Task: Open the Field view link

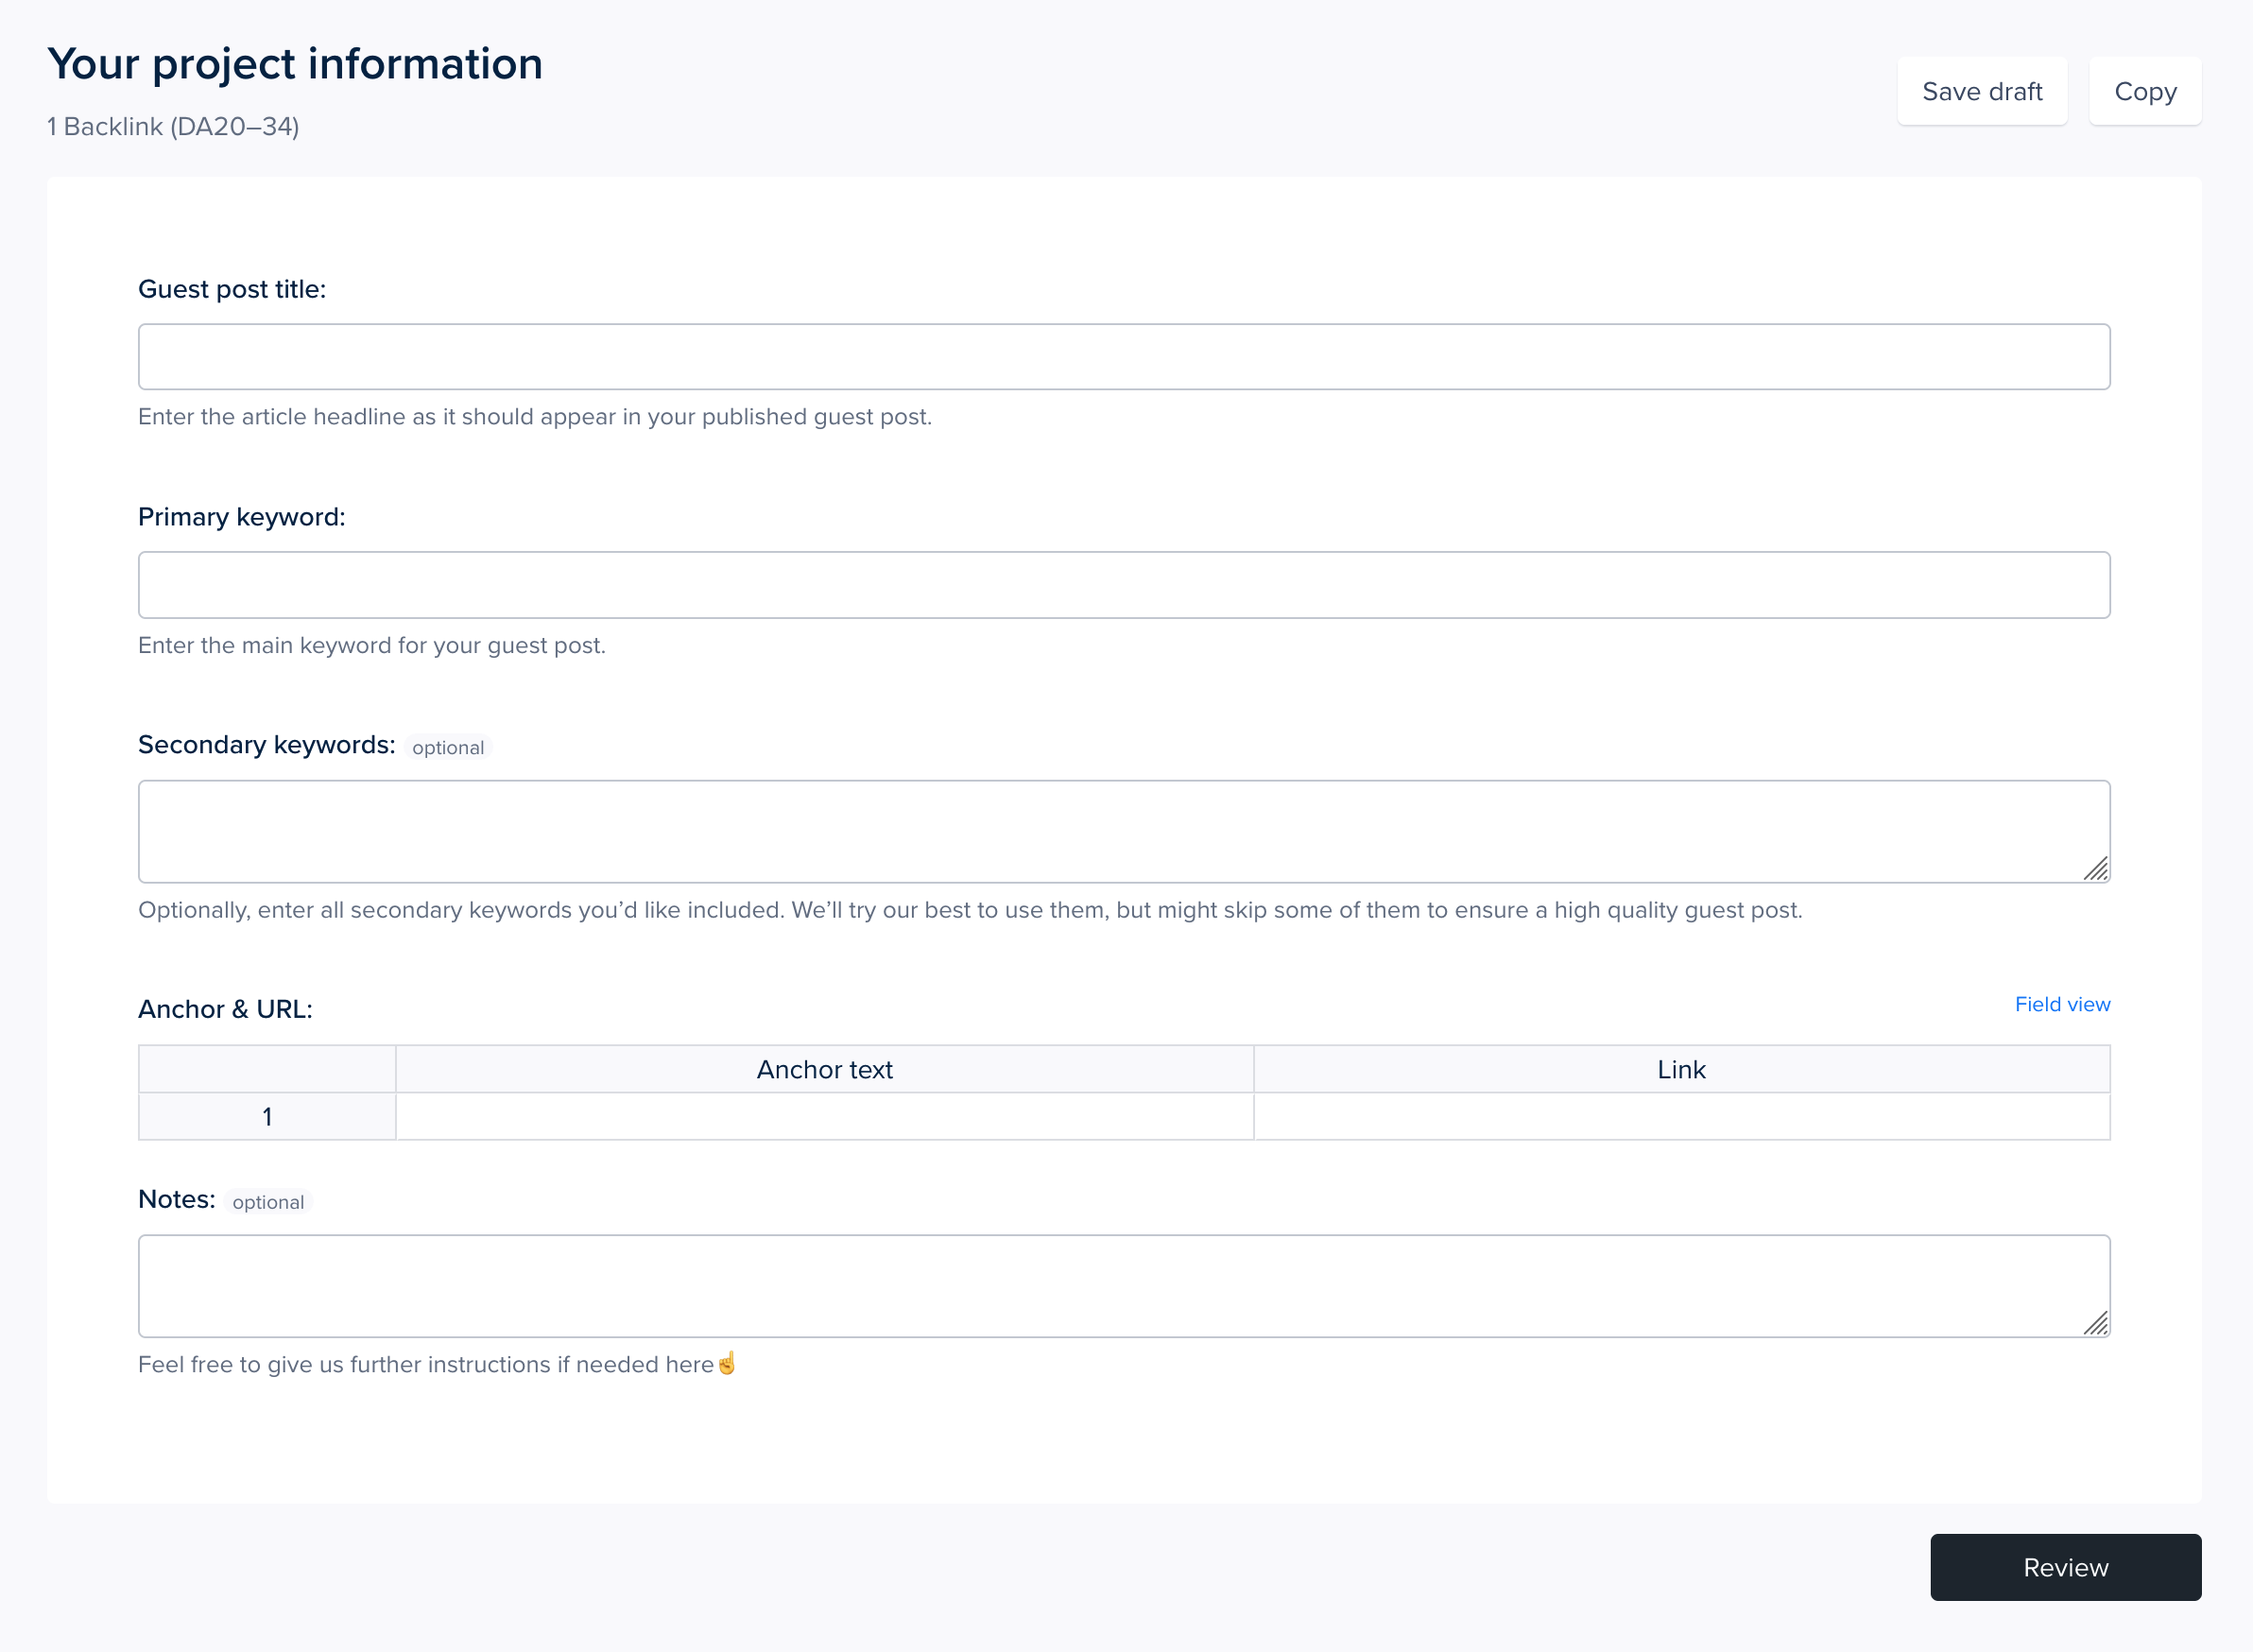Action: (x=2062, y=1004)
